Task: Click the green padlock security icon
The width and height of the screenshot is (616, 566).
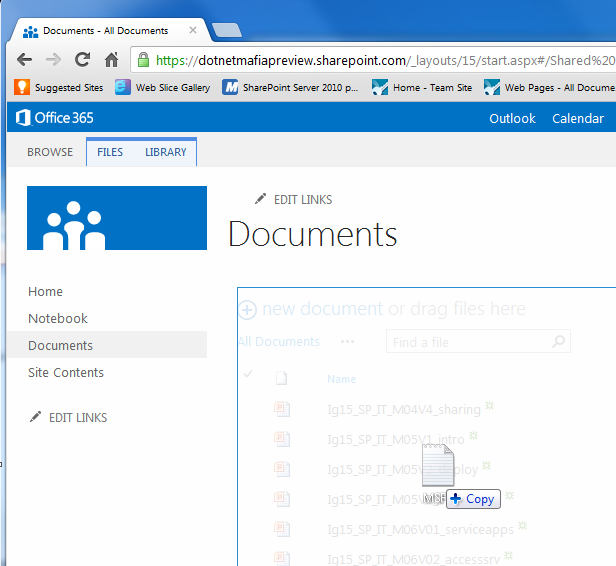Action: [143, 60]
